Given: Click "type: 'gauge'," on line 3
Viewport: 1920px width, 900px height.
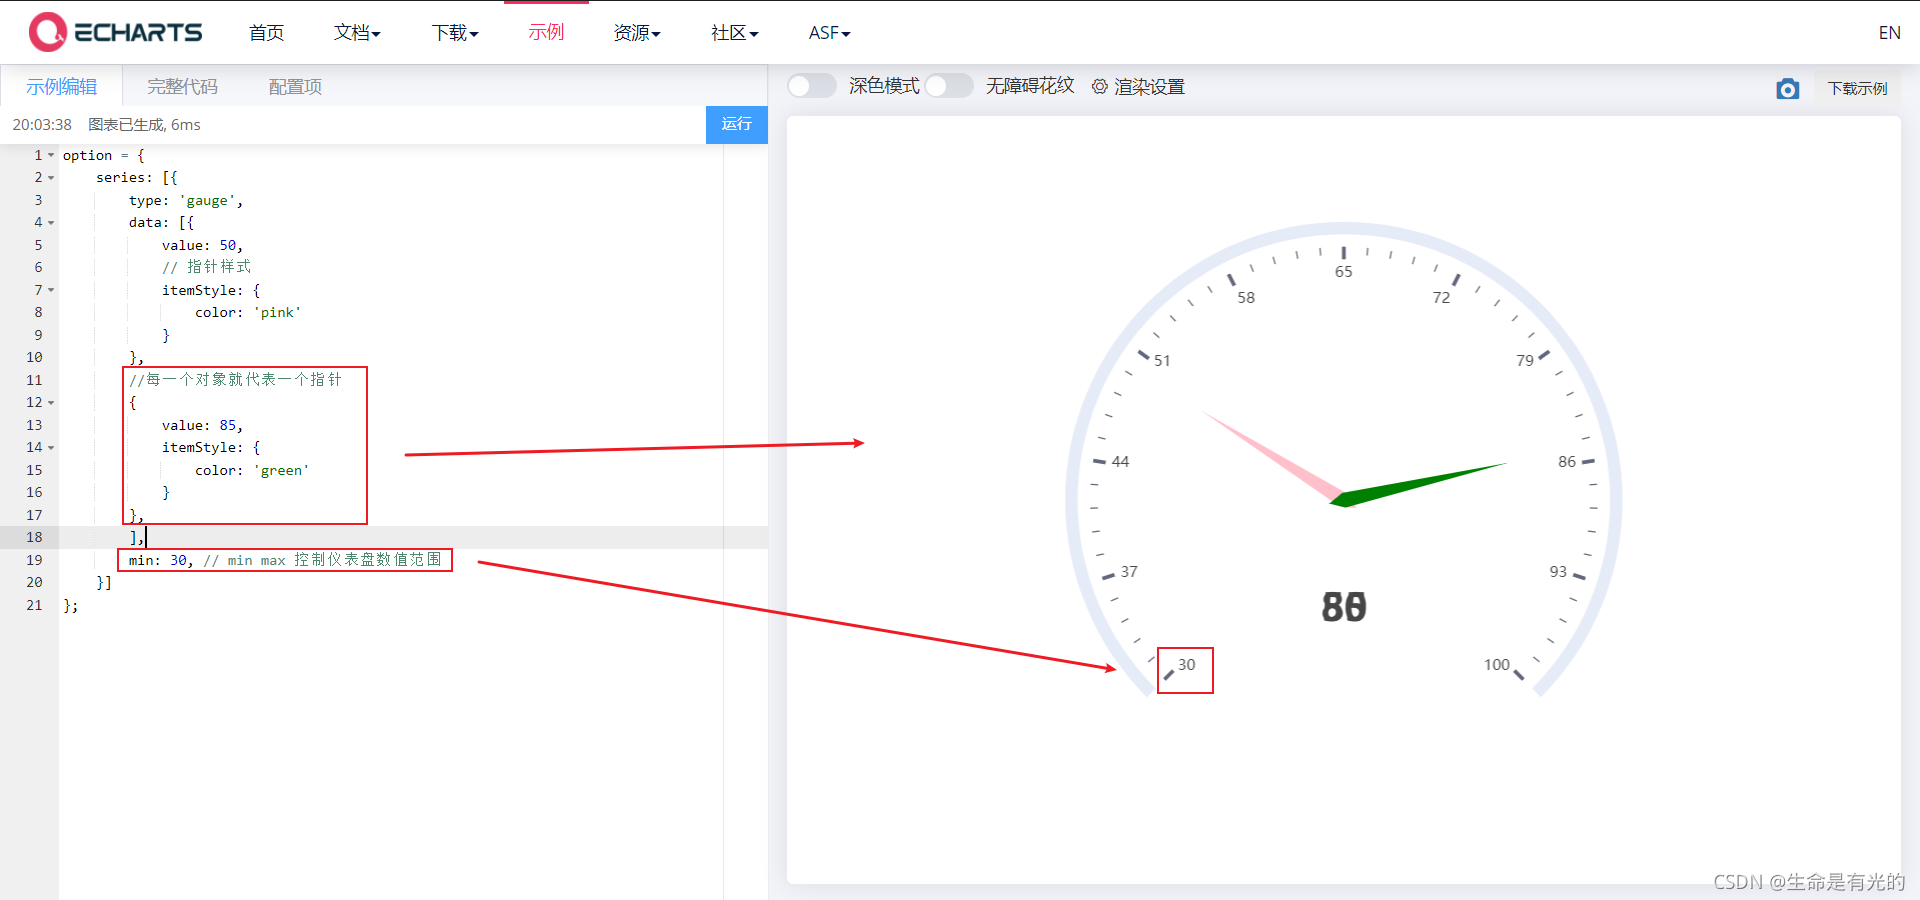Looking at the screenshot, I should [186, 201].
